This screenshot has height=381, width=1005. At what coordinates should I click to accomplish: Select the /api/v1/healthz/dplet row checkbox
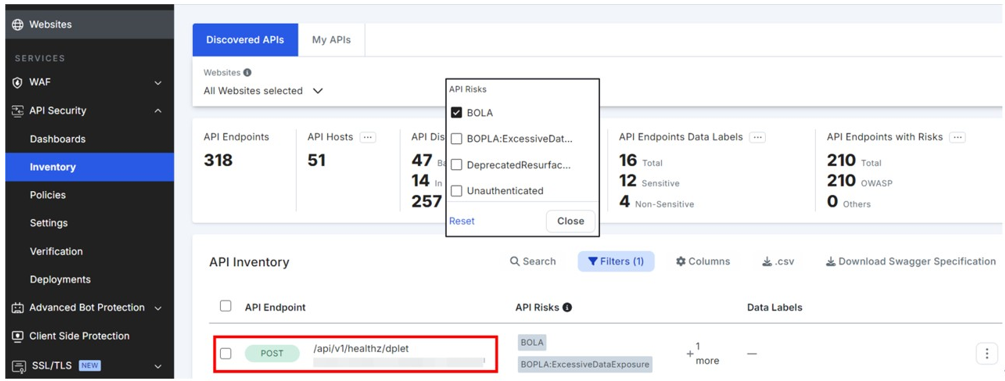226,353
